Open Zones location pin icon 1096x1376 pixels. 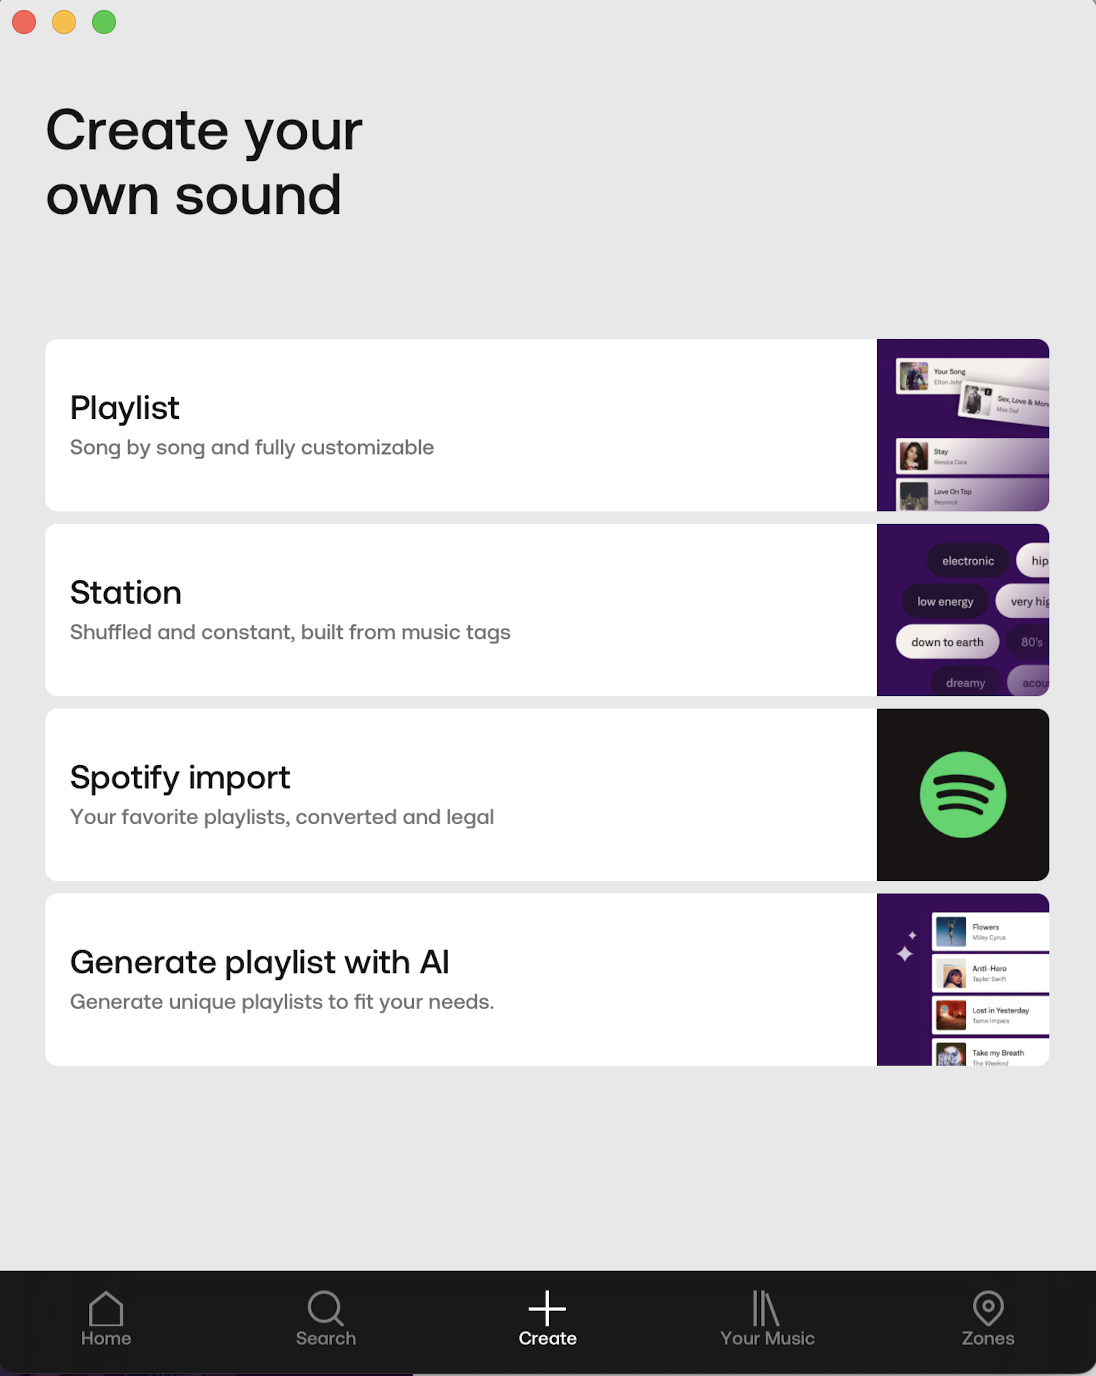(987, 1308)
